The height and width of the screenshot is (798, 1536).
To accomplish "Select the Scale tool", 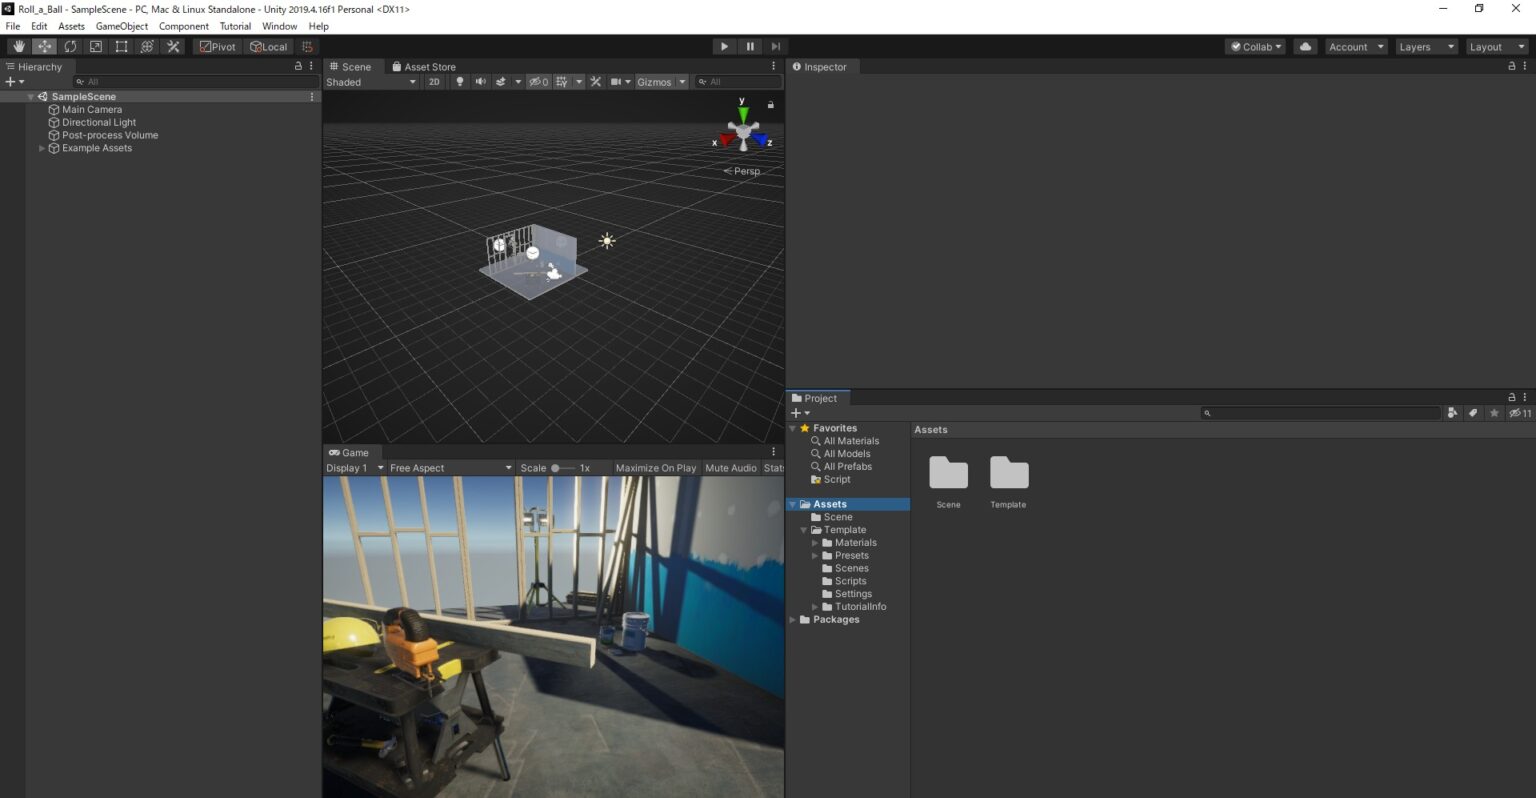I will pos(96,47).
